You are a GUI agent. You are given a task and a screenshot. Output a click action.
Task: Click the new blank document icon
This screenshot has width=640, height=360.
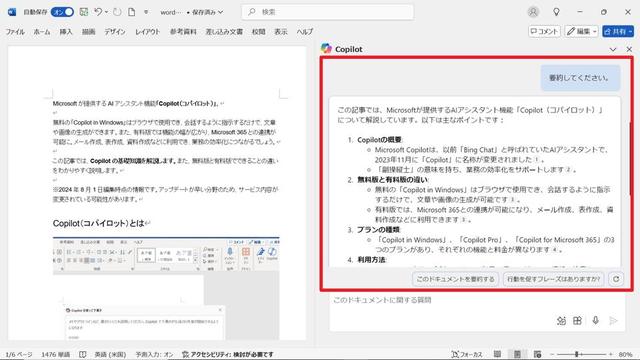point(132,12)
